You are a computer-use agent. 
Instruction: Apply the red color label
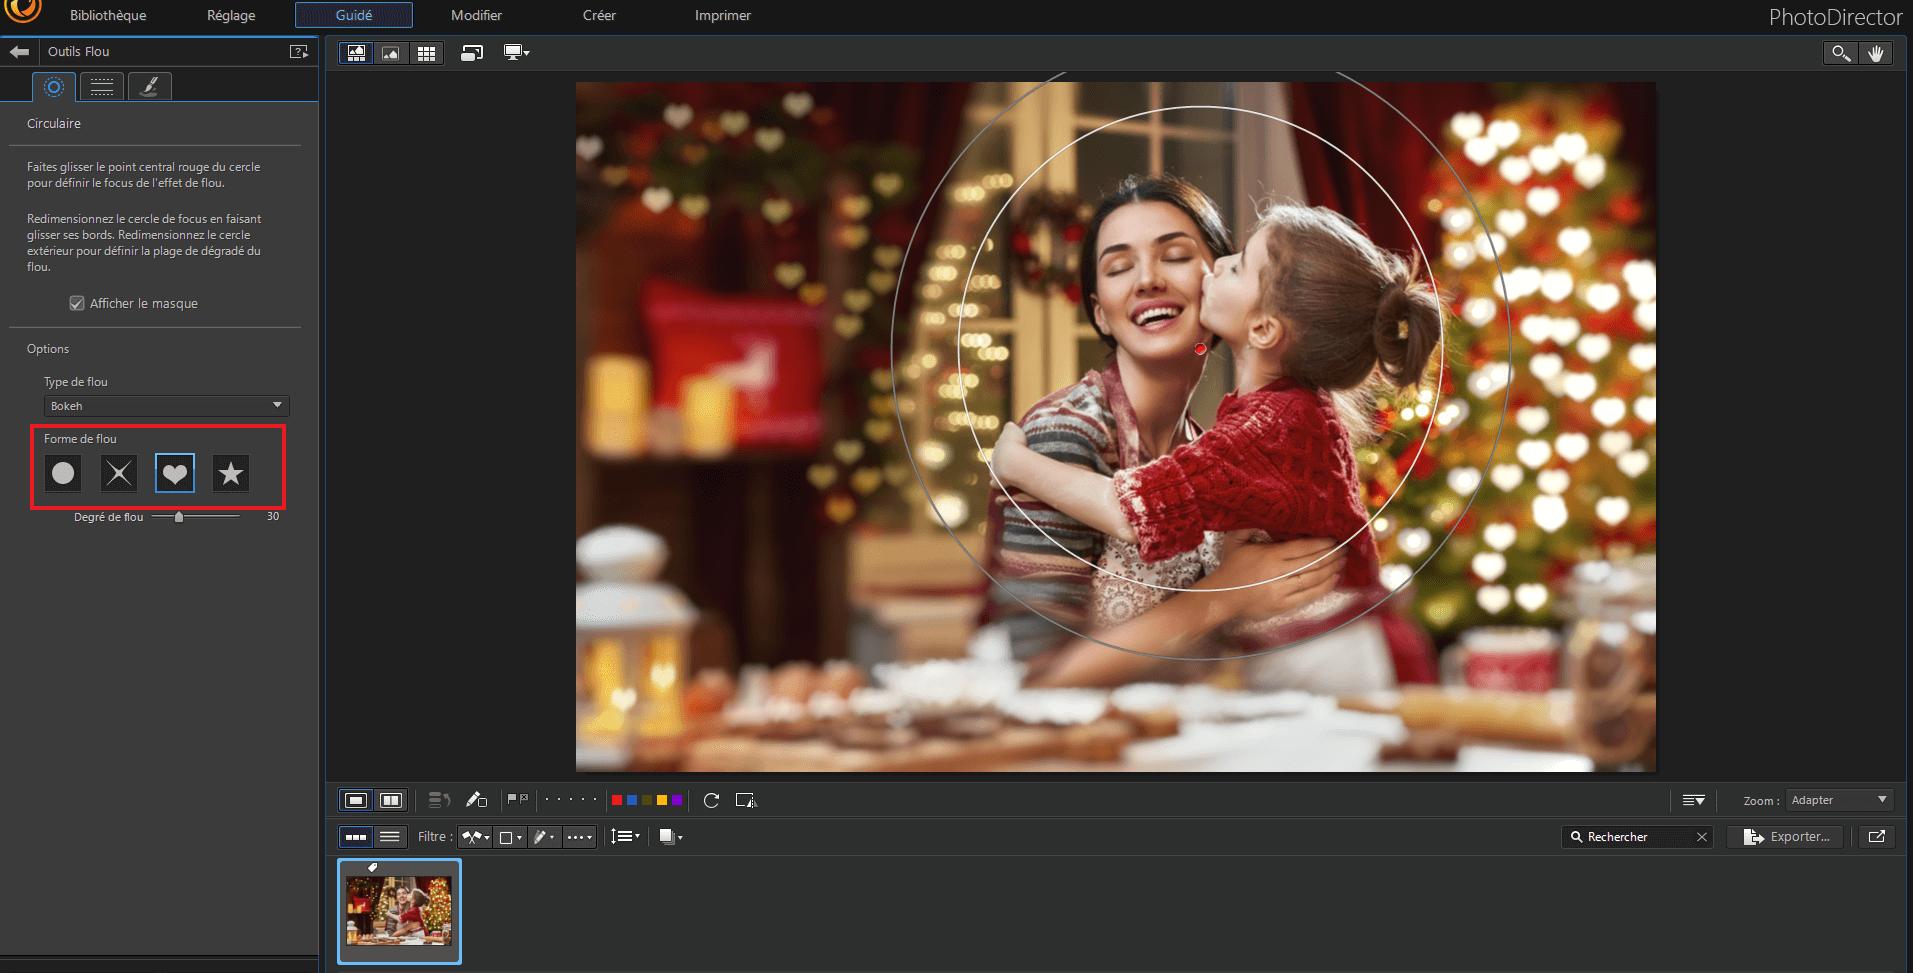(616, 800)
